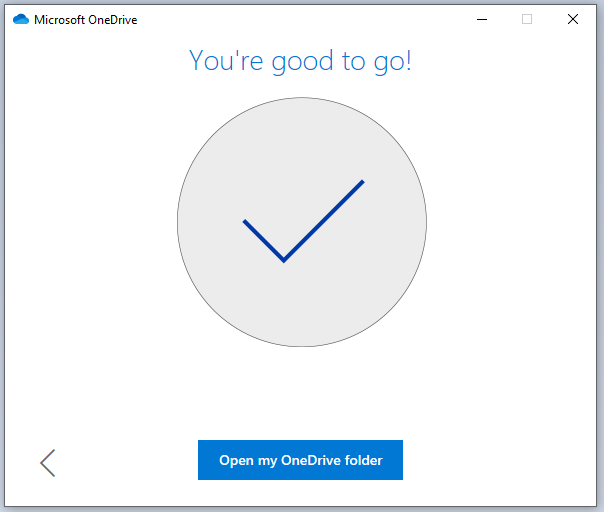Minimize the Microsoft OneDrive window
The width and height of the screenshot is (604, 512).
(x=482, y=19)
